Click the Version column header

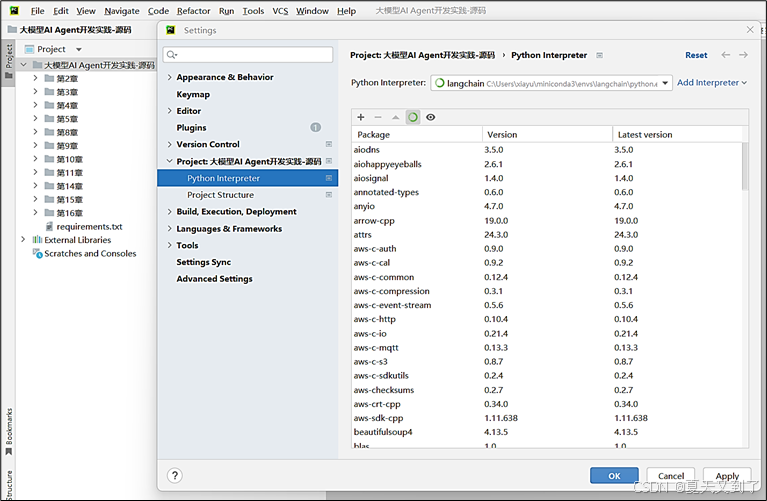(547, 135)
